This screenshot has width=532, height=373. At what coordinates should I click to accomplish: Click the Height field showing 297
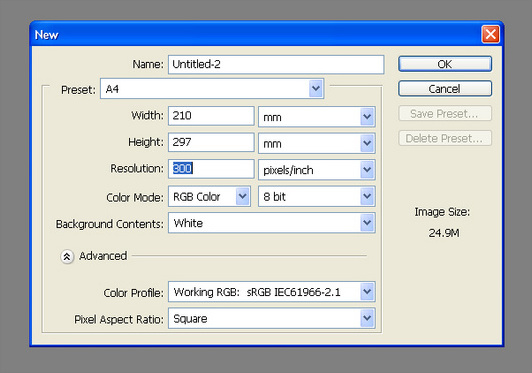(211, 142)
